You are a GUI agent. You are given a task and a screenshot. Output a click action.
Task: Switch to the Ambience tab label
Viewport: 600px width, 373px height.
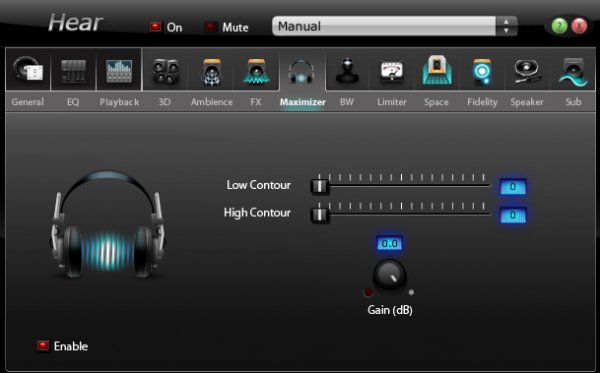click(x=212, y=102)
